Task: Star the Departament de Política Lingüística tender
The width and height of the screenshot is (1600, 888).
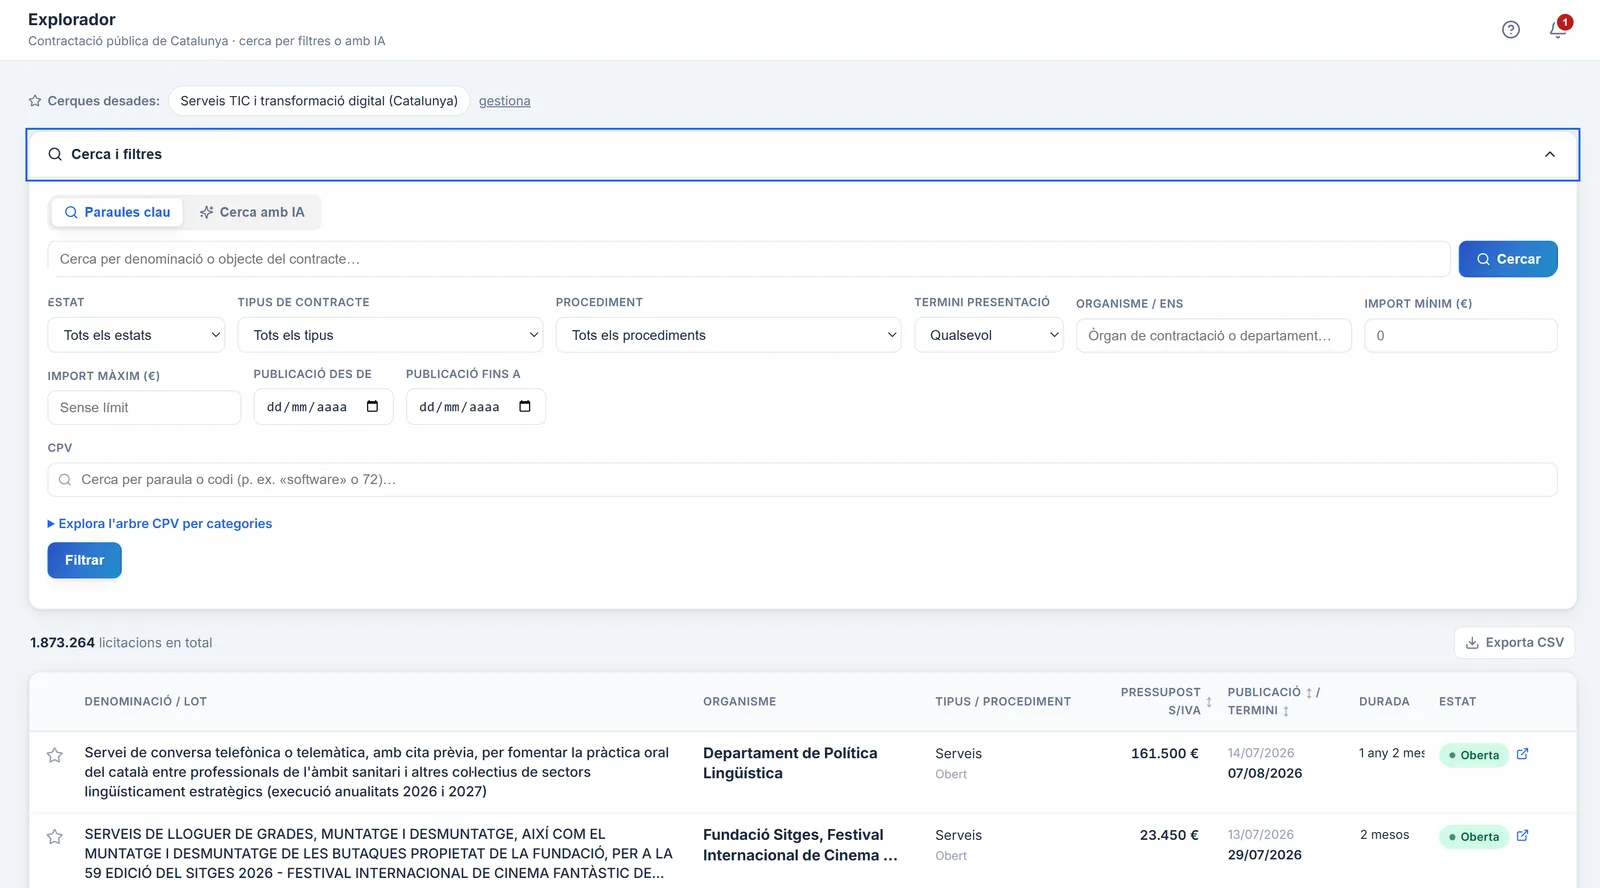Action: click(x=55, y=755)
